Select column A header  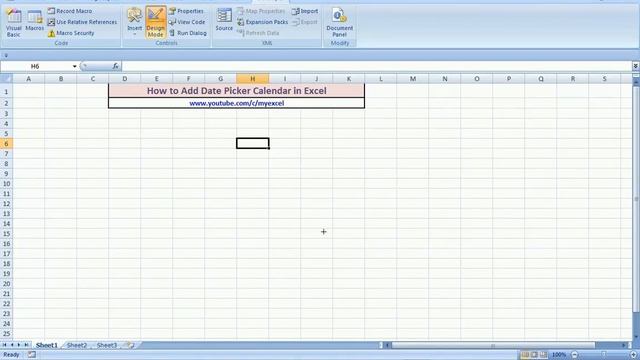[x=29, y=78]
